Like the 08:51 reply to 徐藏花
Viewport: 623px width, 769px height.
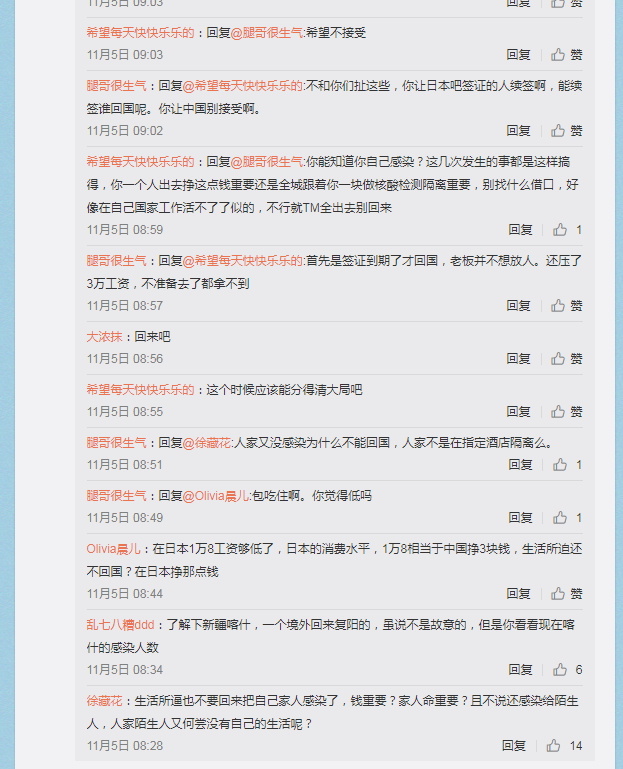click(567, 464)
